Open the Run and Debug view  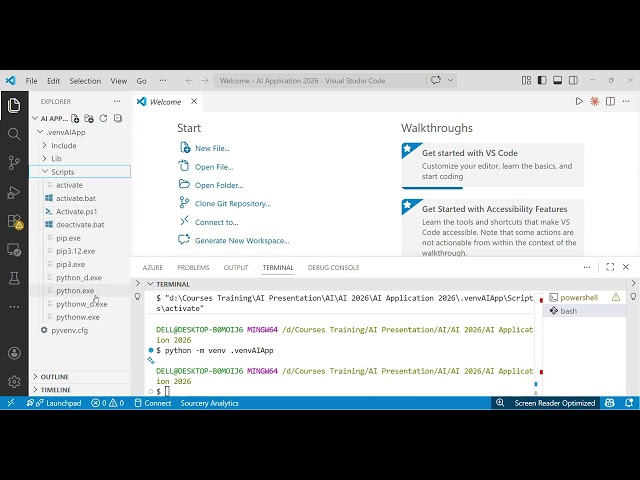[14, 192]
